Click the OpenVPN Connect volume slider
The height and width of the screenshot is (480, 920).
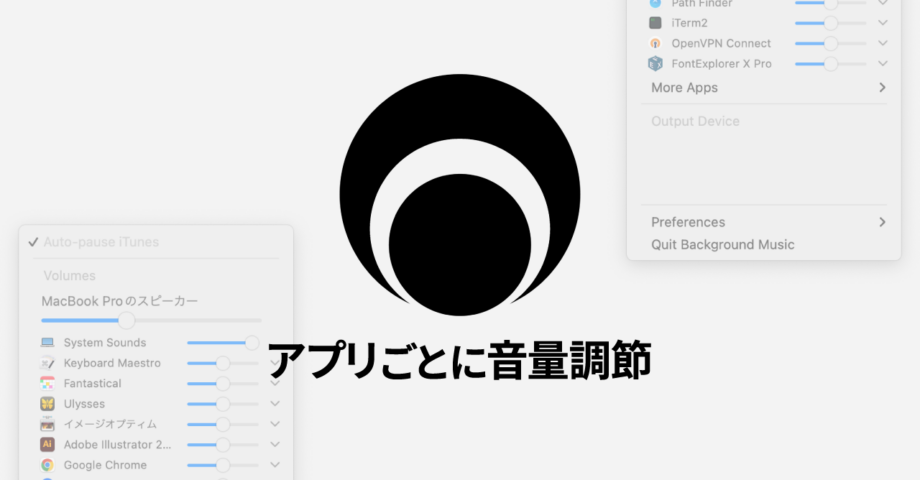831,43
